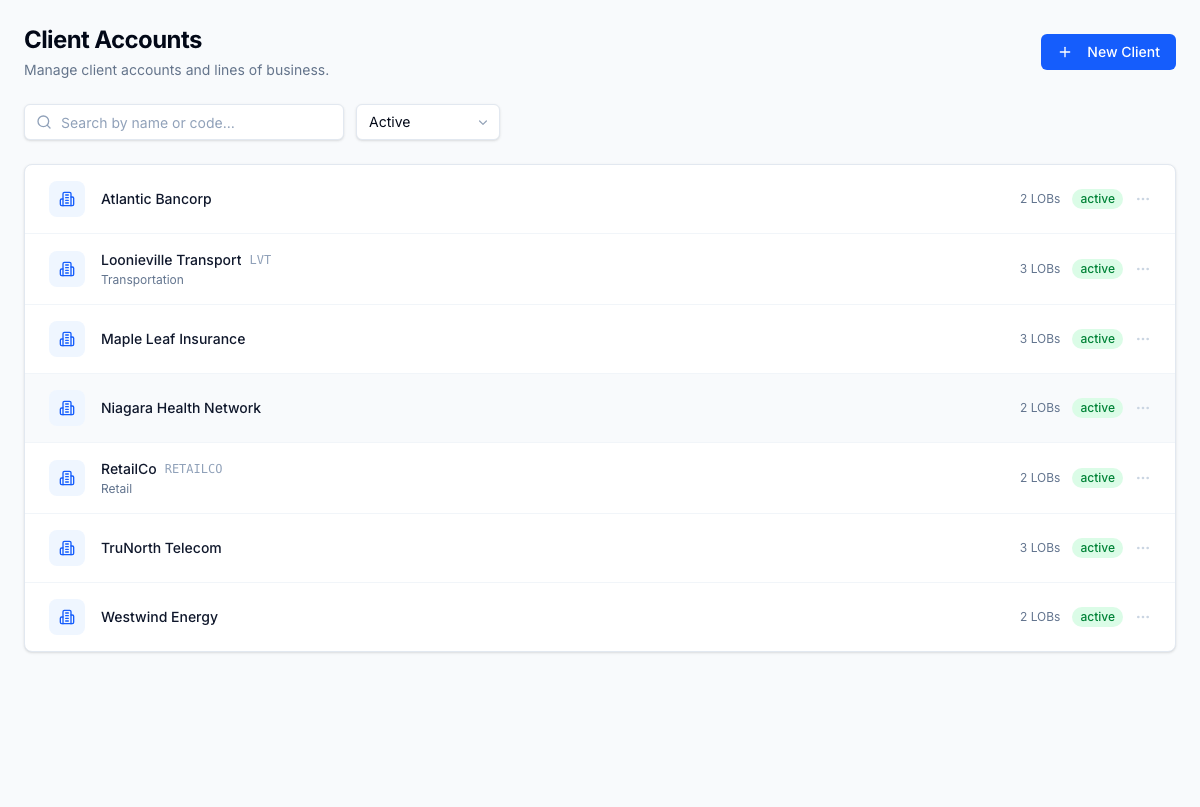Click the 3 LOBs count for TruNorth Telecom

(1040, 548)
